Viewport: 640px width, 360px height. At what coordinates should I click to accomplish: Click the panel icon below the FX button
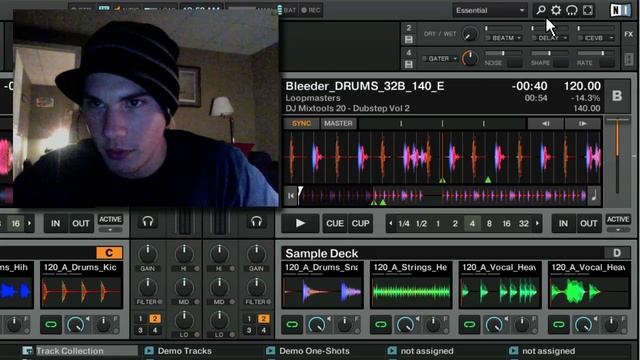629,60
